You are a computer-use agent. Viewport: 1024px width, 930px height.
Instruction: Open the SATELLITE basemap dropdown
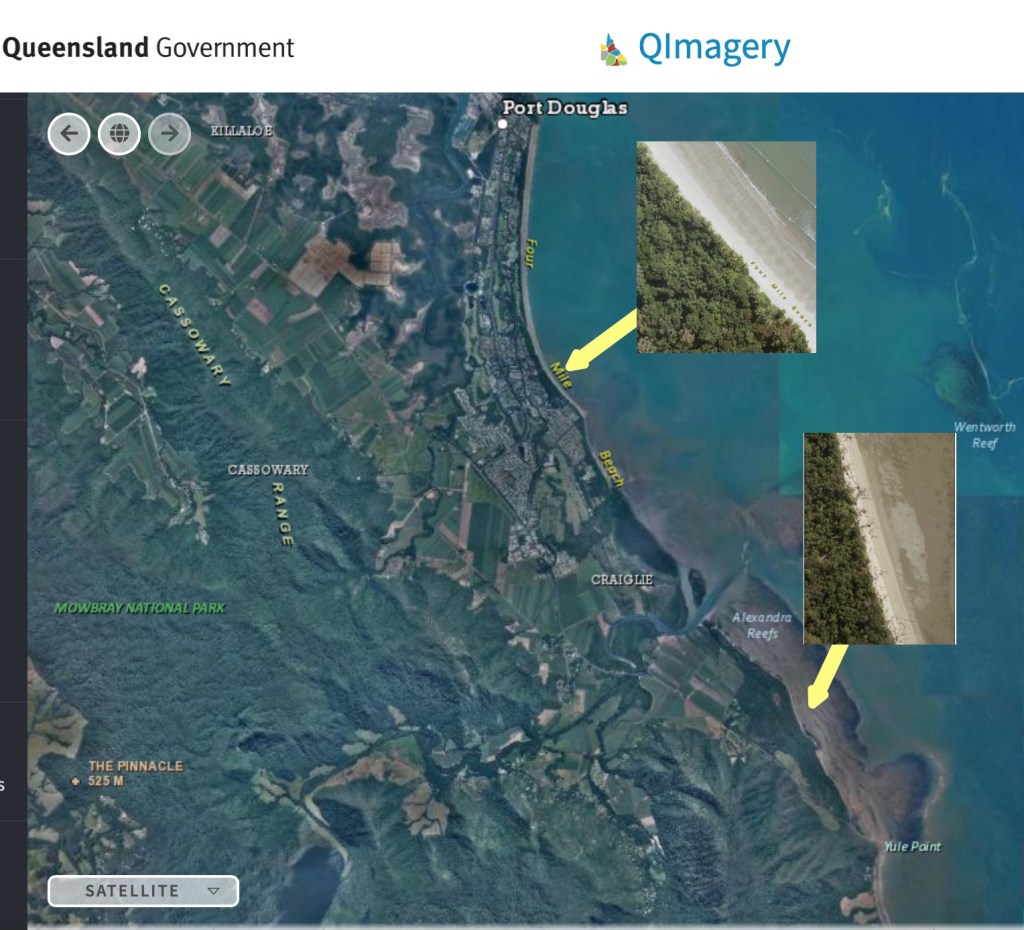click(x=143, y=891)
